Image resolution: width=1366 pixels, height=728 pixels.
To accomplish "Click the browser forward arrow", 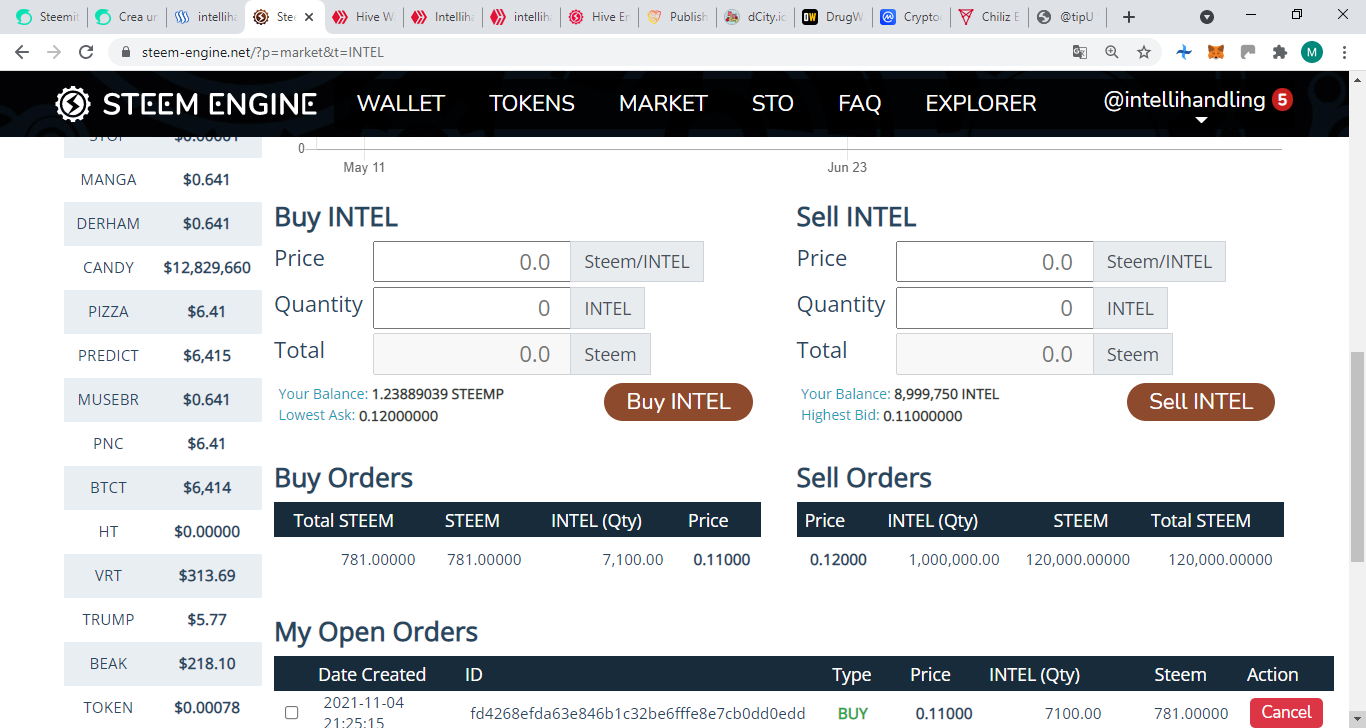I will [54, 52].
